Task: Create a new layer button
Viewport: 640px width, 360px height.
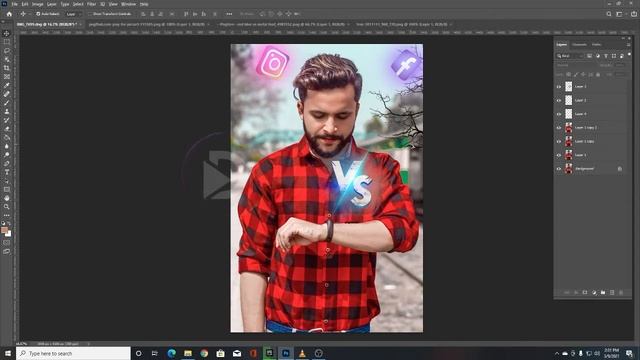Action: [612, 293]
